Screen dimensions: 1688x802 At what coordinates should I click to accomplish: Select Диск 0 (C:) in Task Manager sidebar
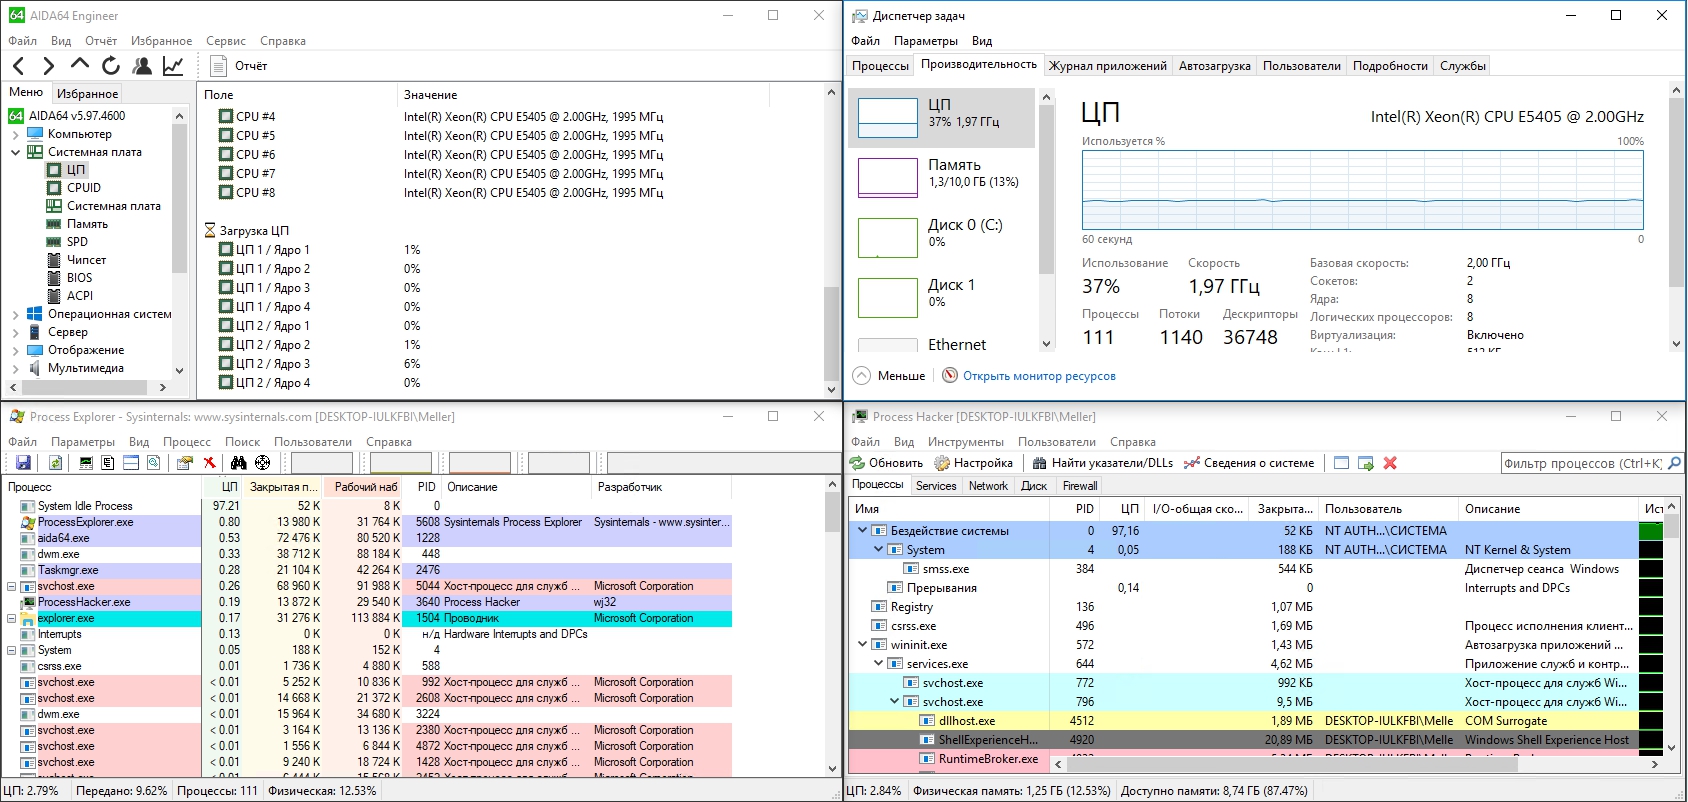point(941,236)
